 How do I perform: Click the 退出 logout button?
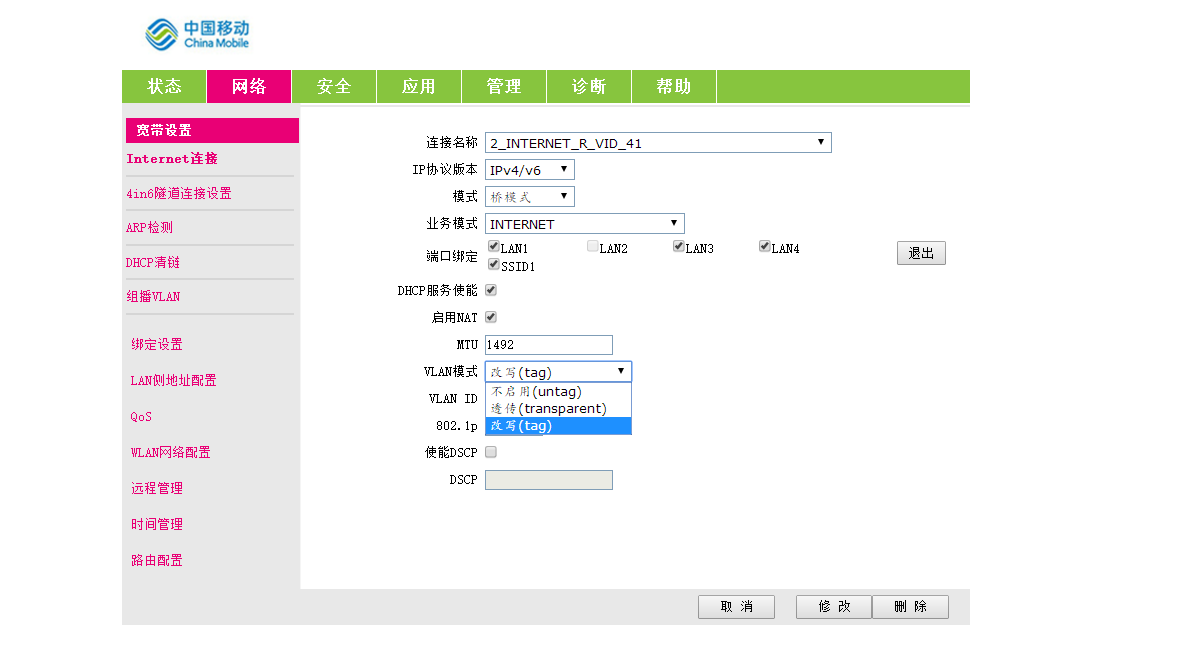(x=921, y=253)
